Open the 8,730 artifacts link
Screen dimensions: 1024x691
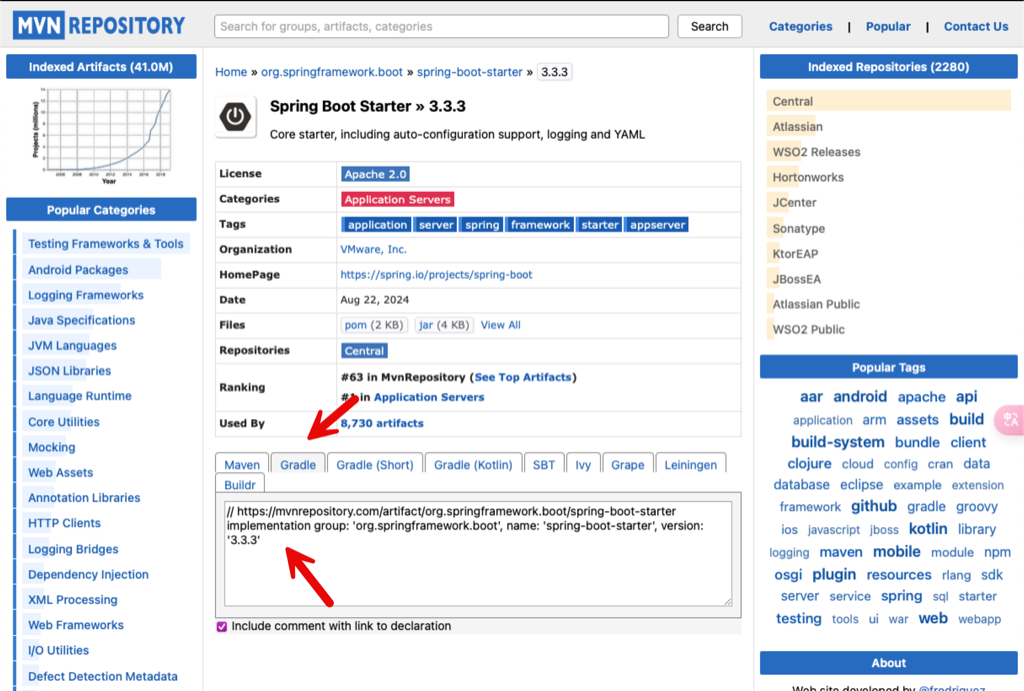point(382,423)
